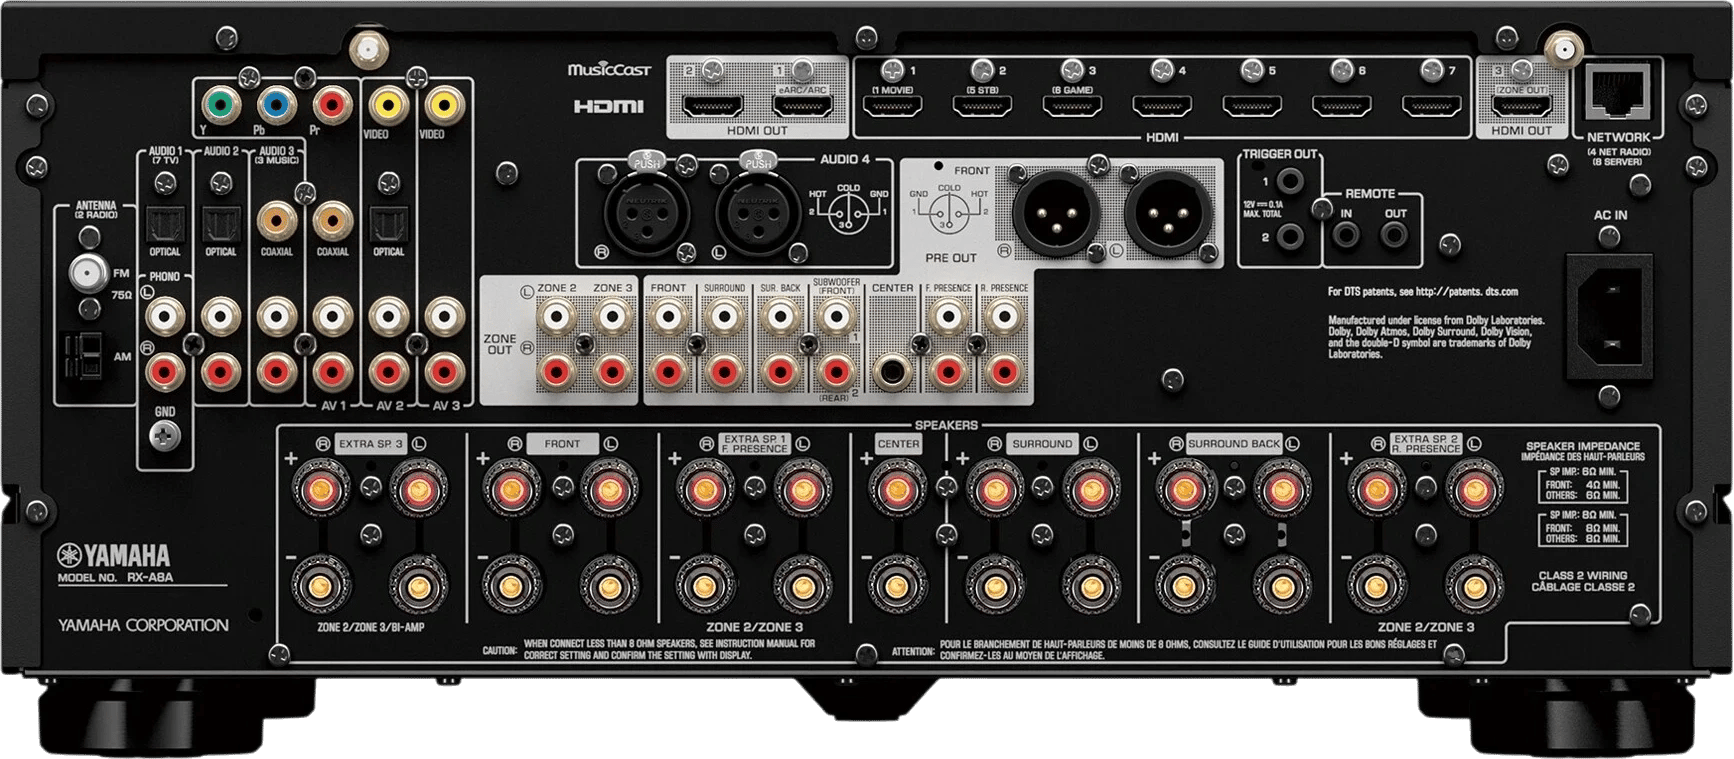Click EXTRA SP 2 right positive speaker terminal
This screenshot has width=1734, height=759.
coord(1377,490)
